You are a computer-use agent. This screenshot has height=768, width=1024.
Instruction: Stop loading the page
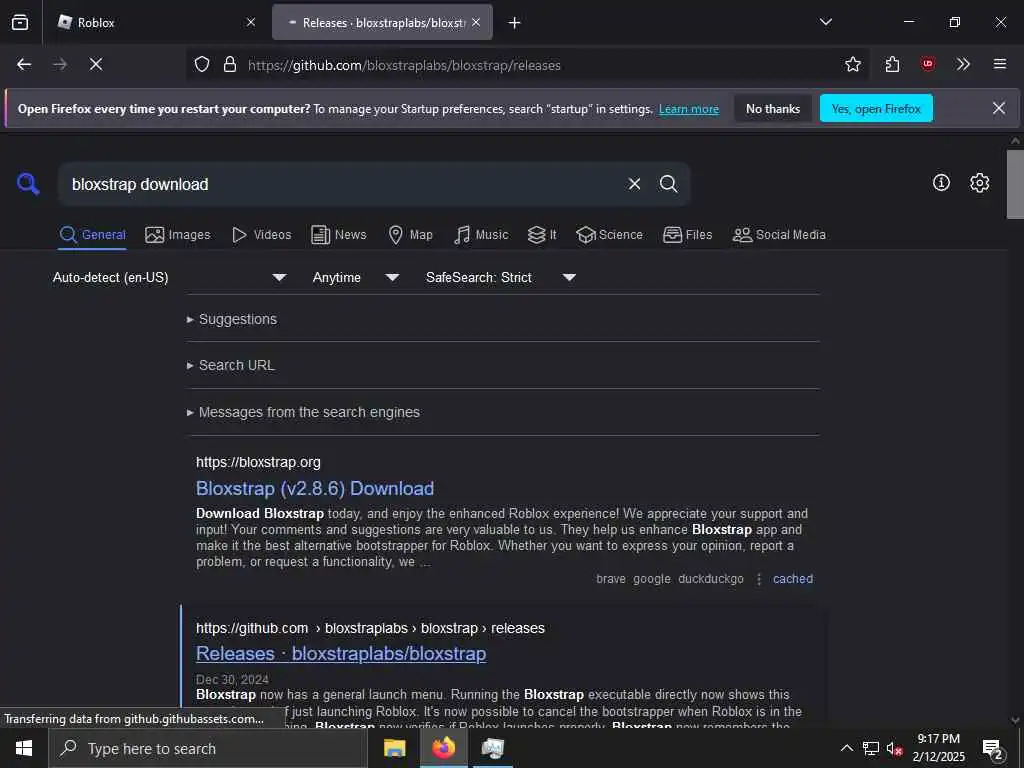coord(96,64)
